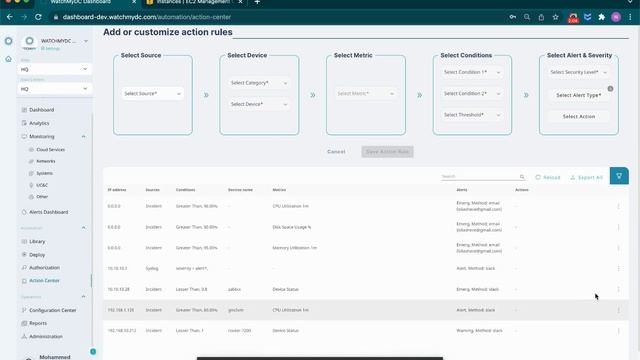Click Select Alert Type button

point(578,95)
